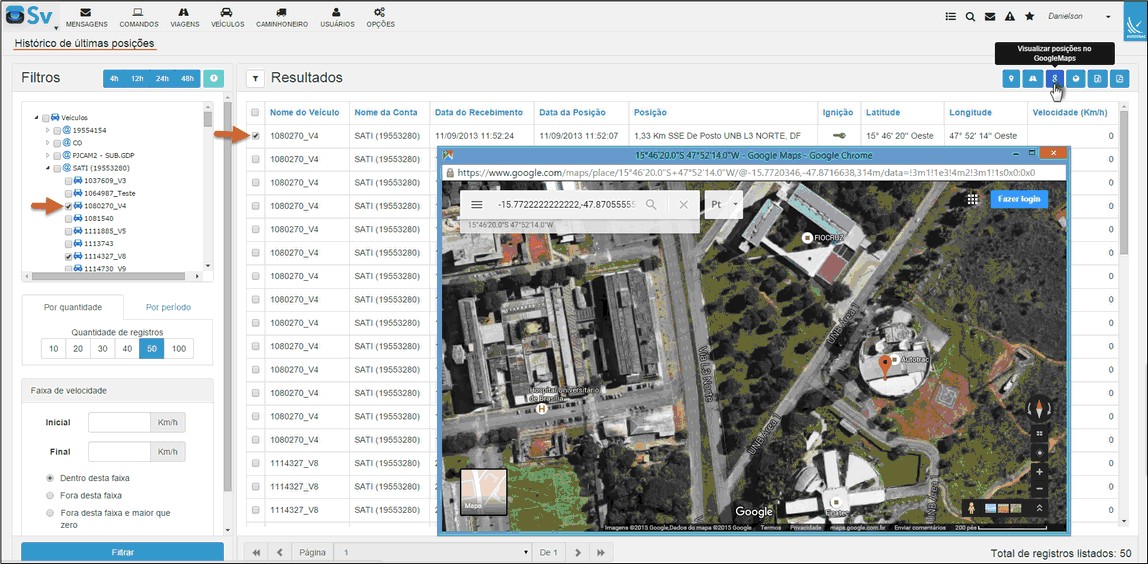Viewport: 1148px width, 564px height.
Task: Collapse the Veículos tree root
Action: [37, 117]
